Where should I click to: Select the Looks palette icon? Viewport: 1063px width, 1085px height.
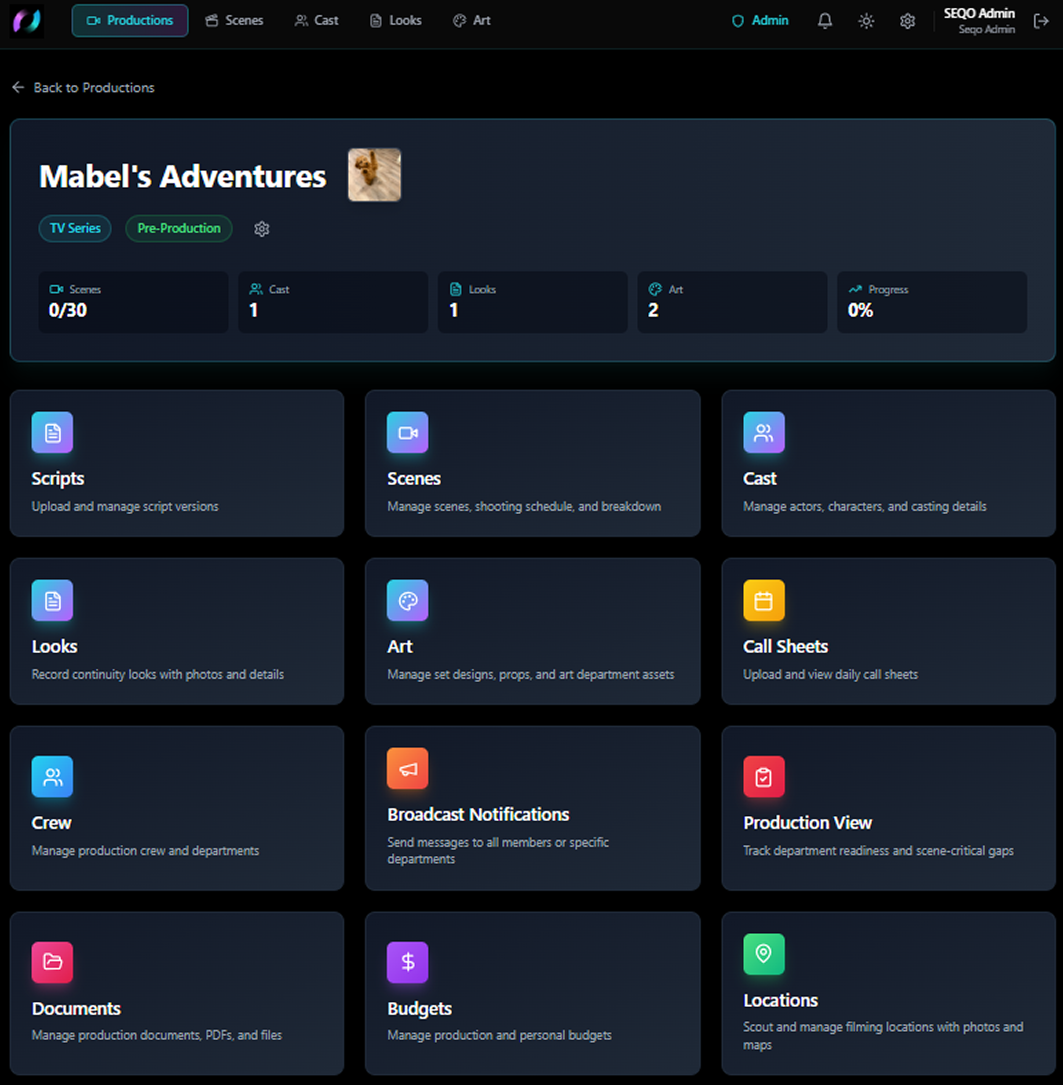[x=52, y=600]
